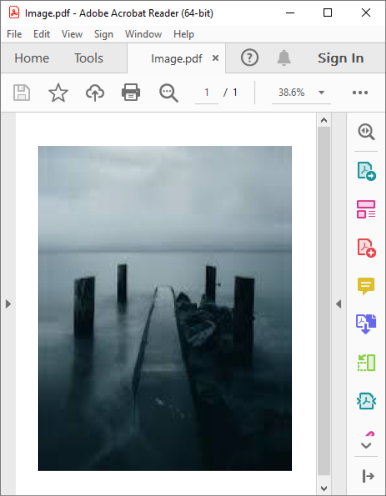This screenshot has height=496, width=386.
Task: Switch to the Tools tab
Action: [89, 58]
